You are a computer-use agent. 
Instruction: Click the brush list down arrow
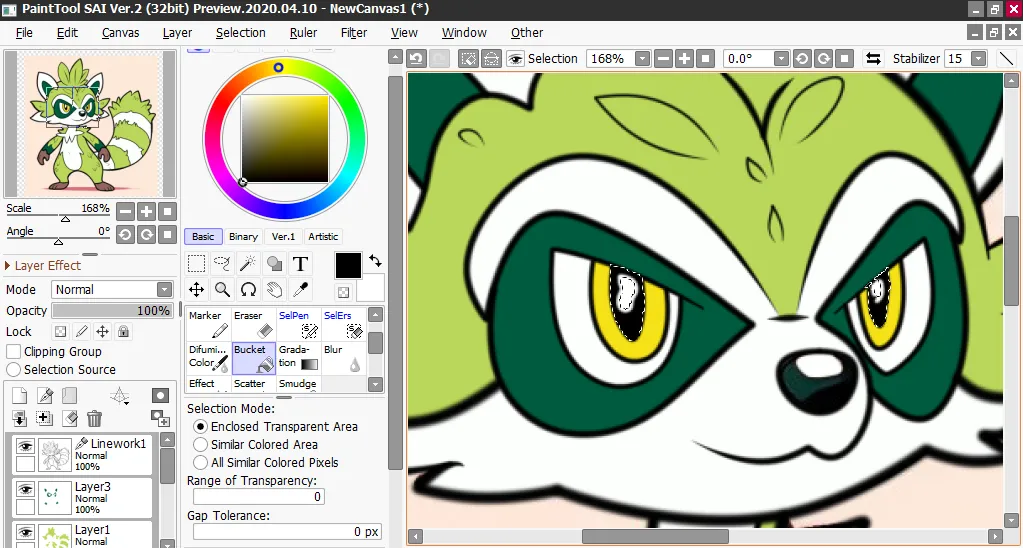tap(375, 384)
